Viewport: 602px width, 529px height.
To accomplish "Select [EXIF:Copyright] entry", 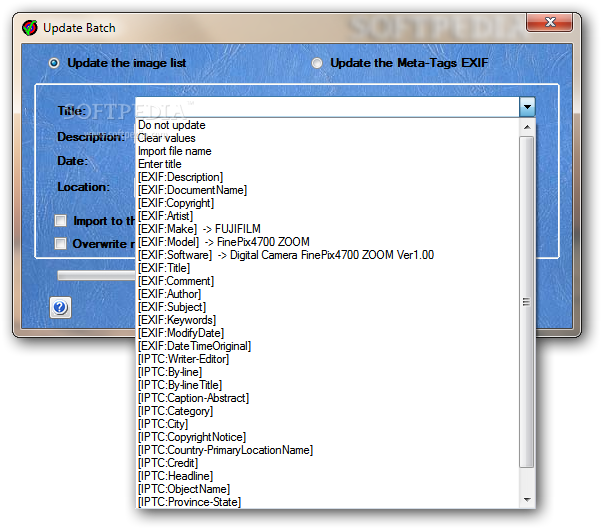I will 328,203.
